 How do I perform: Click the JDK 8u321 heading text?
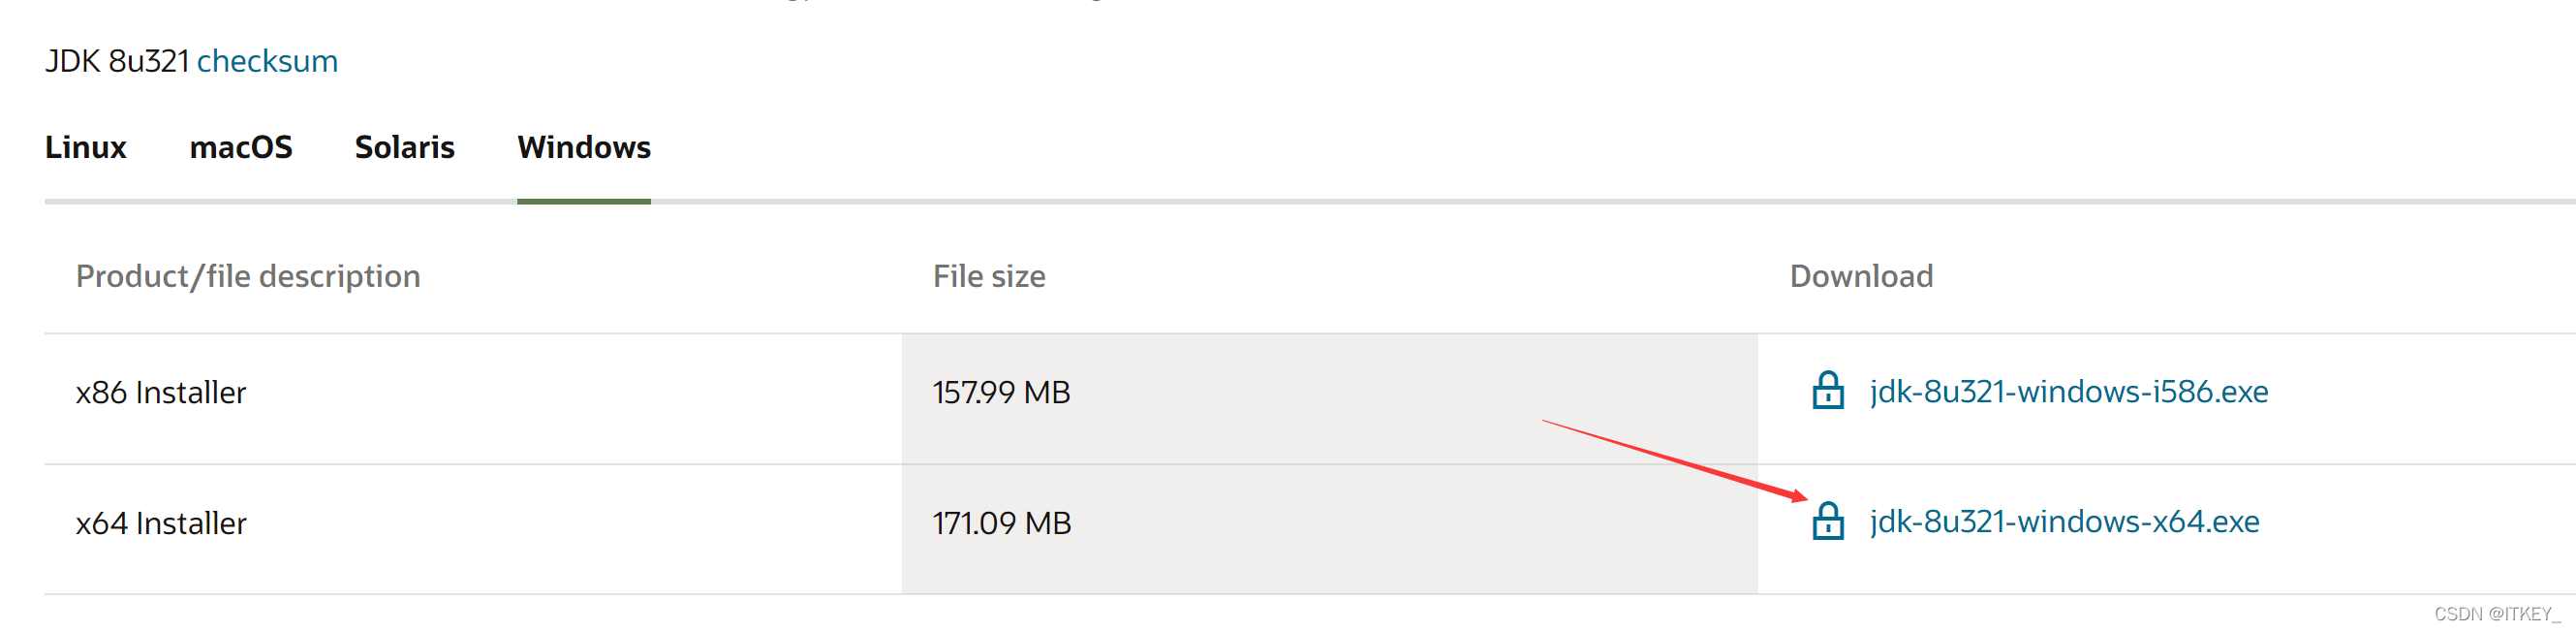pos(117,61)
